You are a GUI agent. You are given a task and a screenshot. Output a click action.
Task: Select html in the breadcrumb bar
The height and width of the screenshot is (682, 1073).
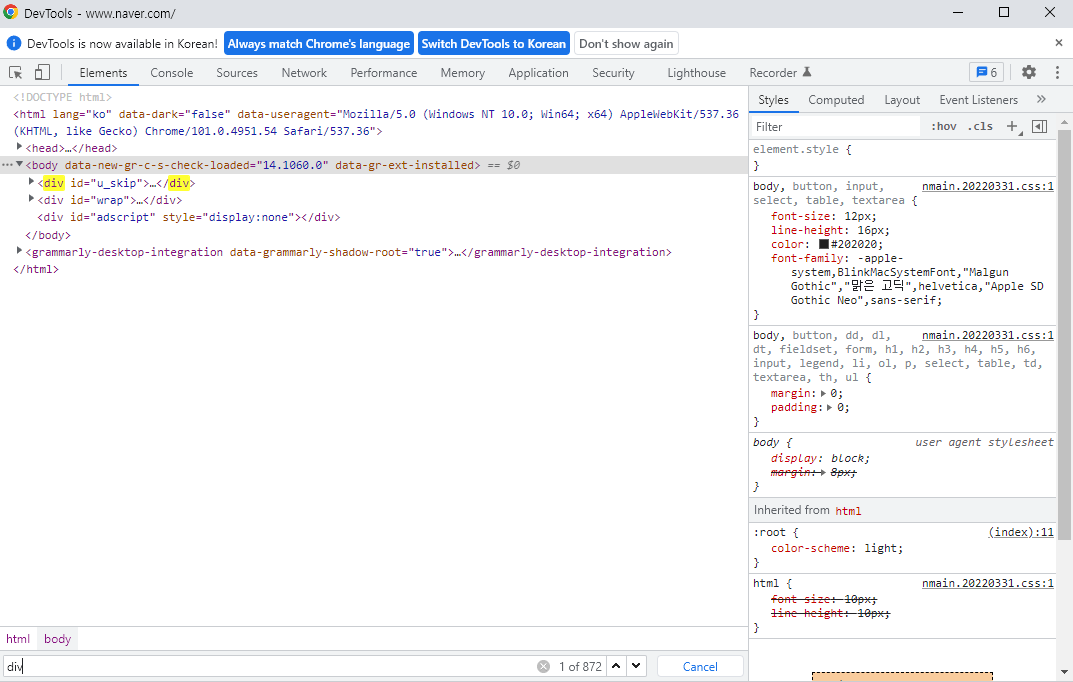(x=18, y=639)
